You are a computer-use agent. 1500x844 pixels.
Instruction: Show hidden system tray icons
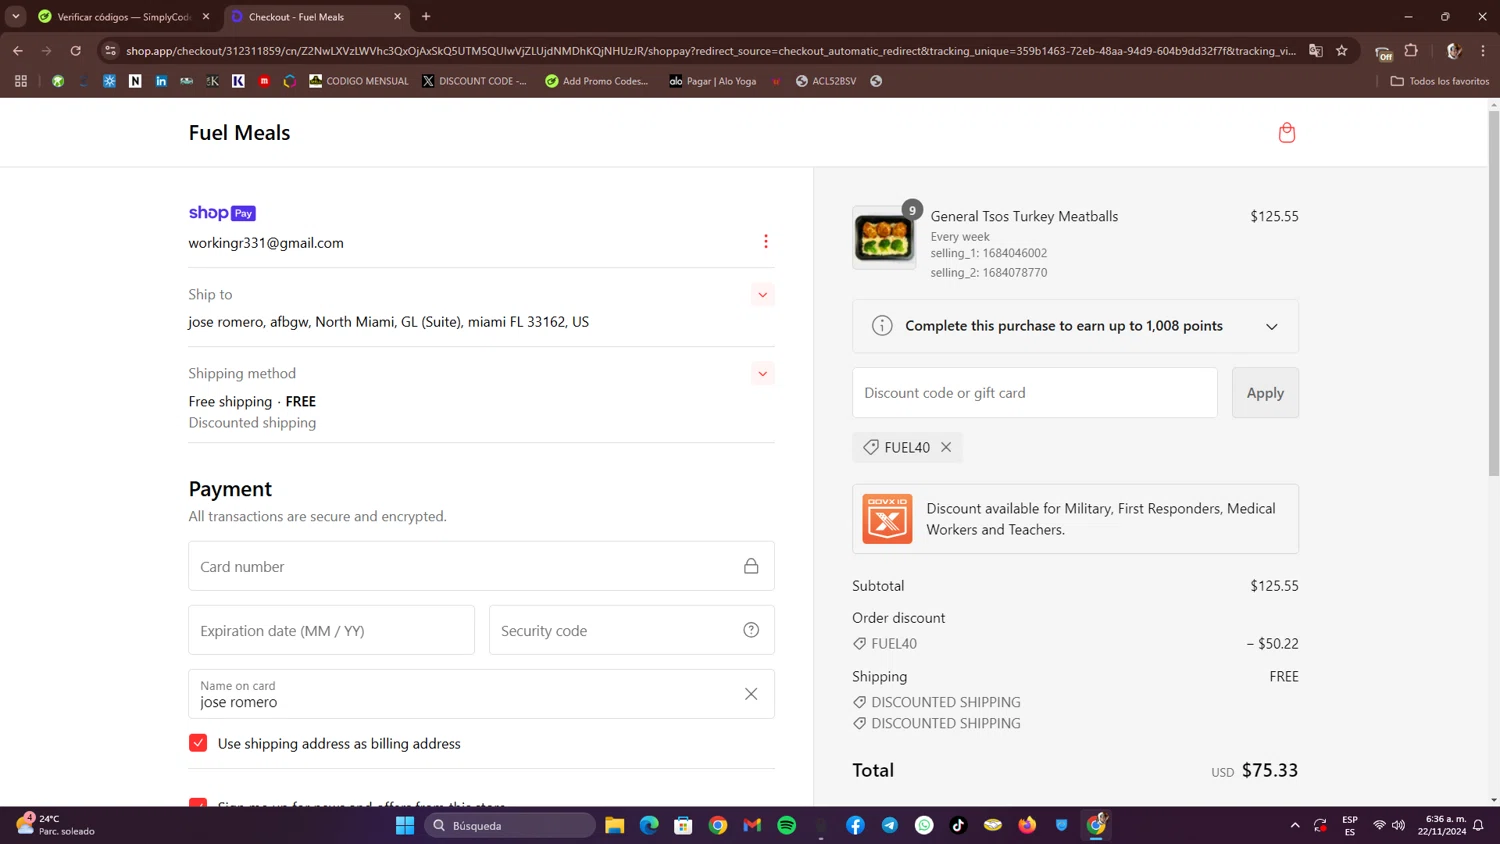tap(1295, 825)
